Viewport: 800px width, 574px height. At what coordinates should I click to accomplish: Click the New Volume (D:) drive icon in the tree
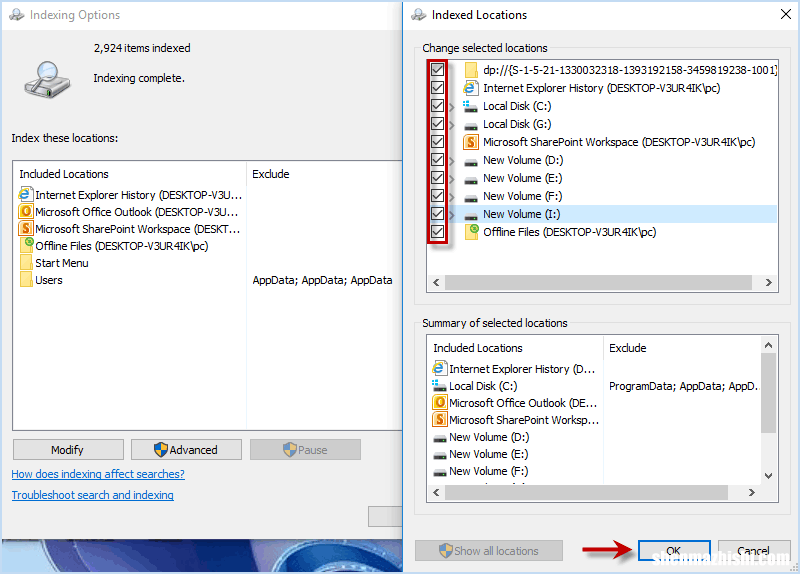pos(471,162)
